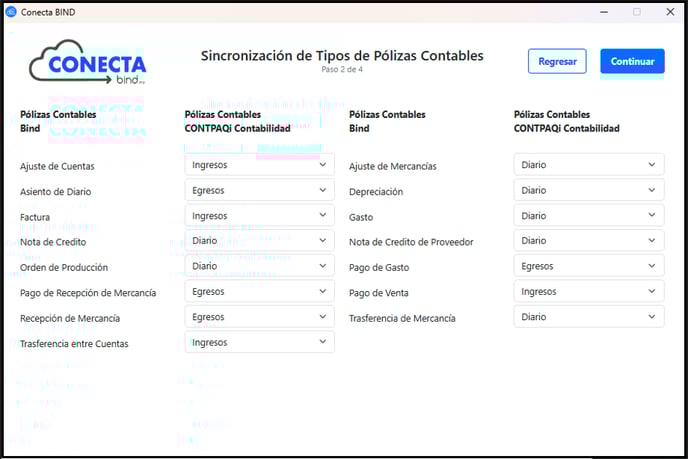Minimize the Conecta BIND window
Screen dimensions: 688x459
pyautogui.click(x=604, y=12)
